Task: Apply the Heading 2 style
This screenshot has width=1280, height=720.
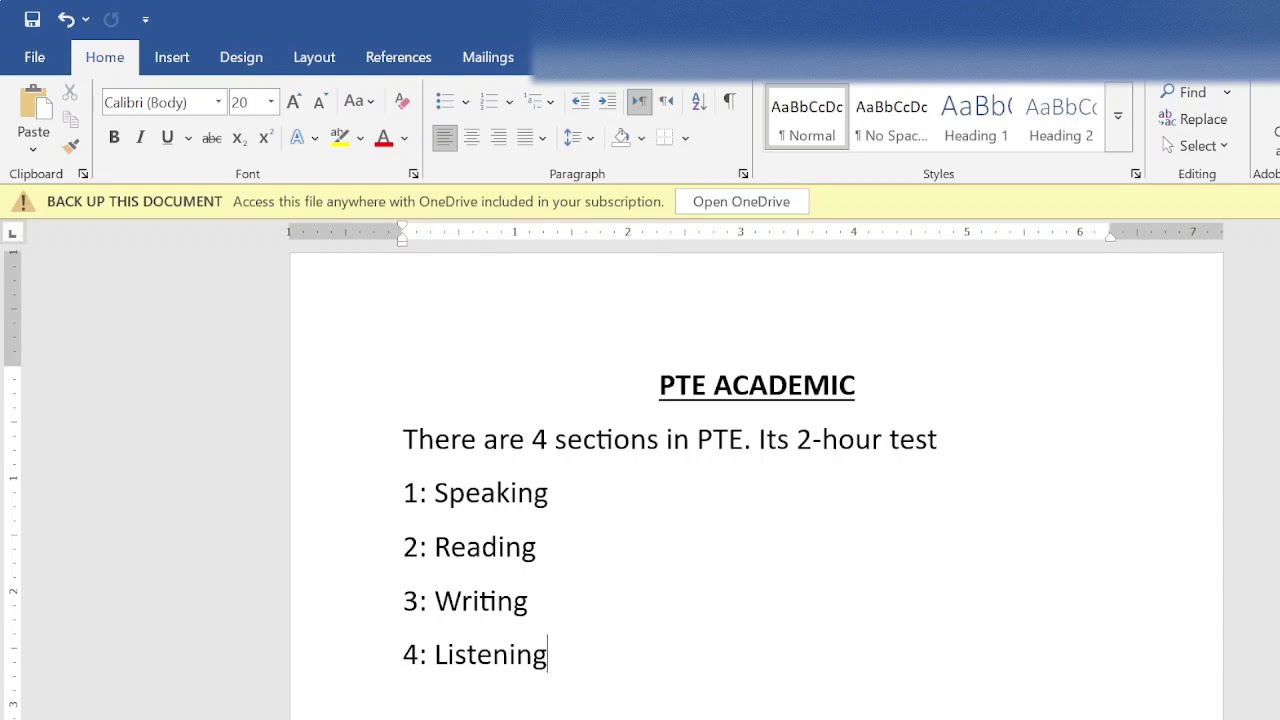Action: (x=1061, y=118)
